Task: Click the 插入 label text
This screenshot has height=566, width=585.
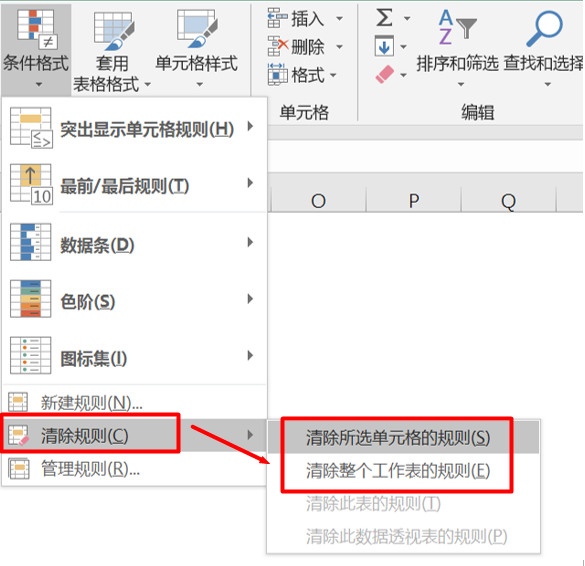Action: pyautogui.click(x=307, y=18)
